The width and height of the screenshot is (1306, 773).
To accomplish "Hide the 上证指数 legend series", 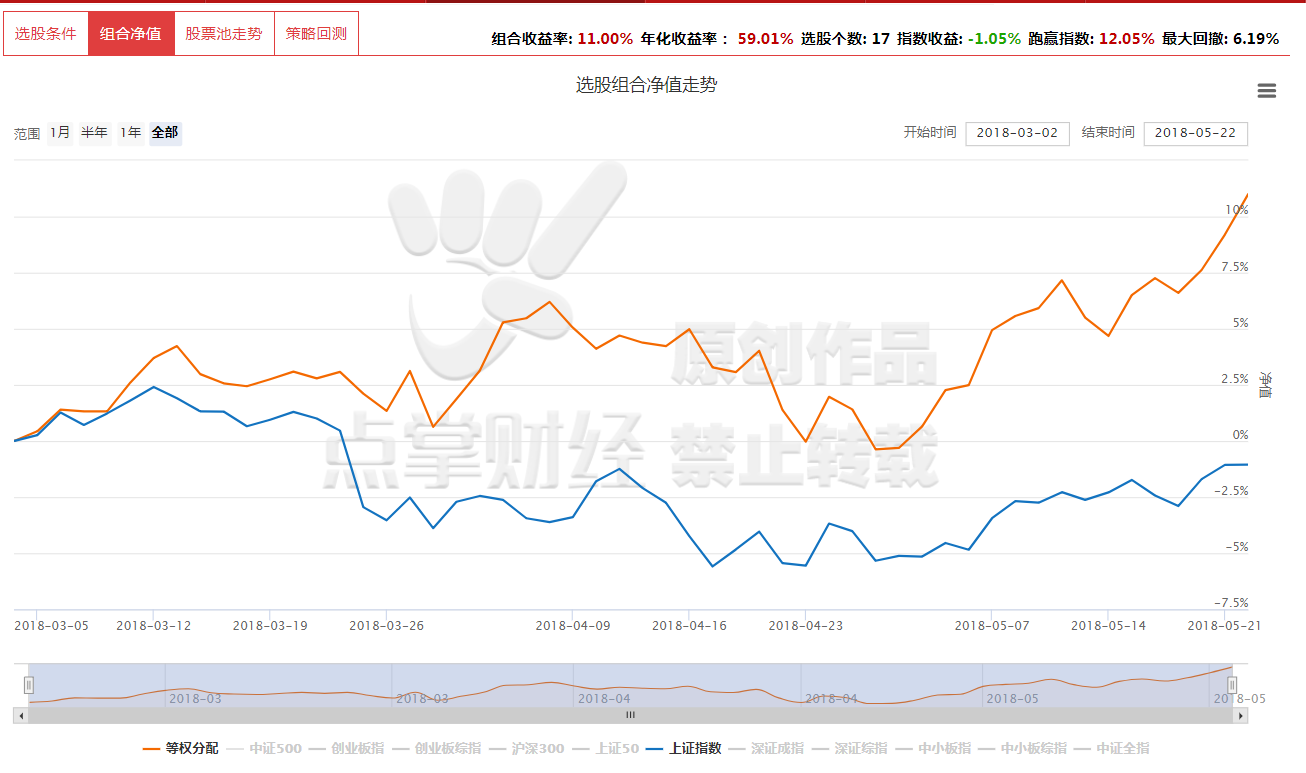I will [x=685, y=748].
